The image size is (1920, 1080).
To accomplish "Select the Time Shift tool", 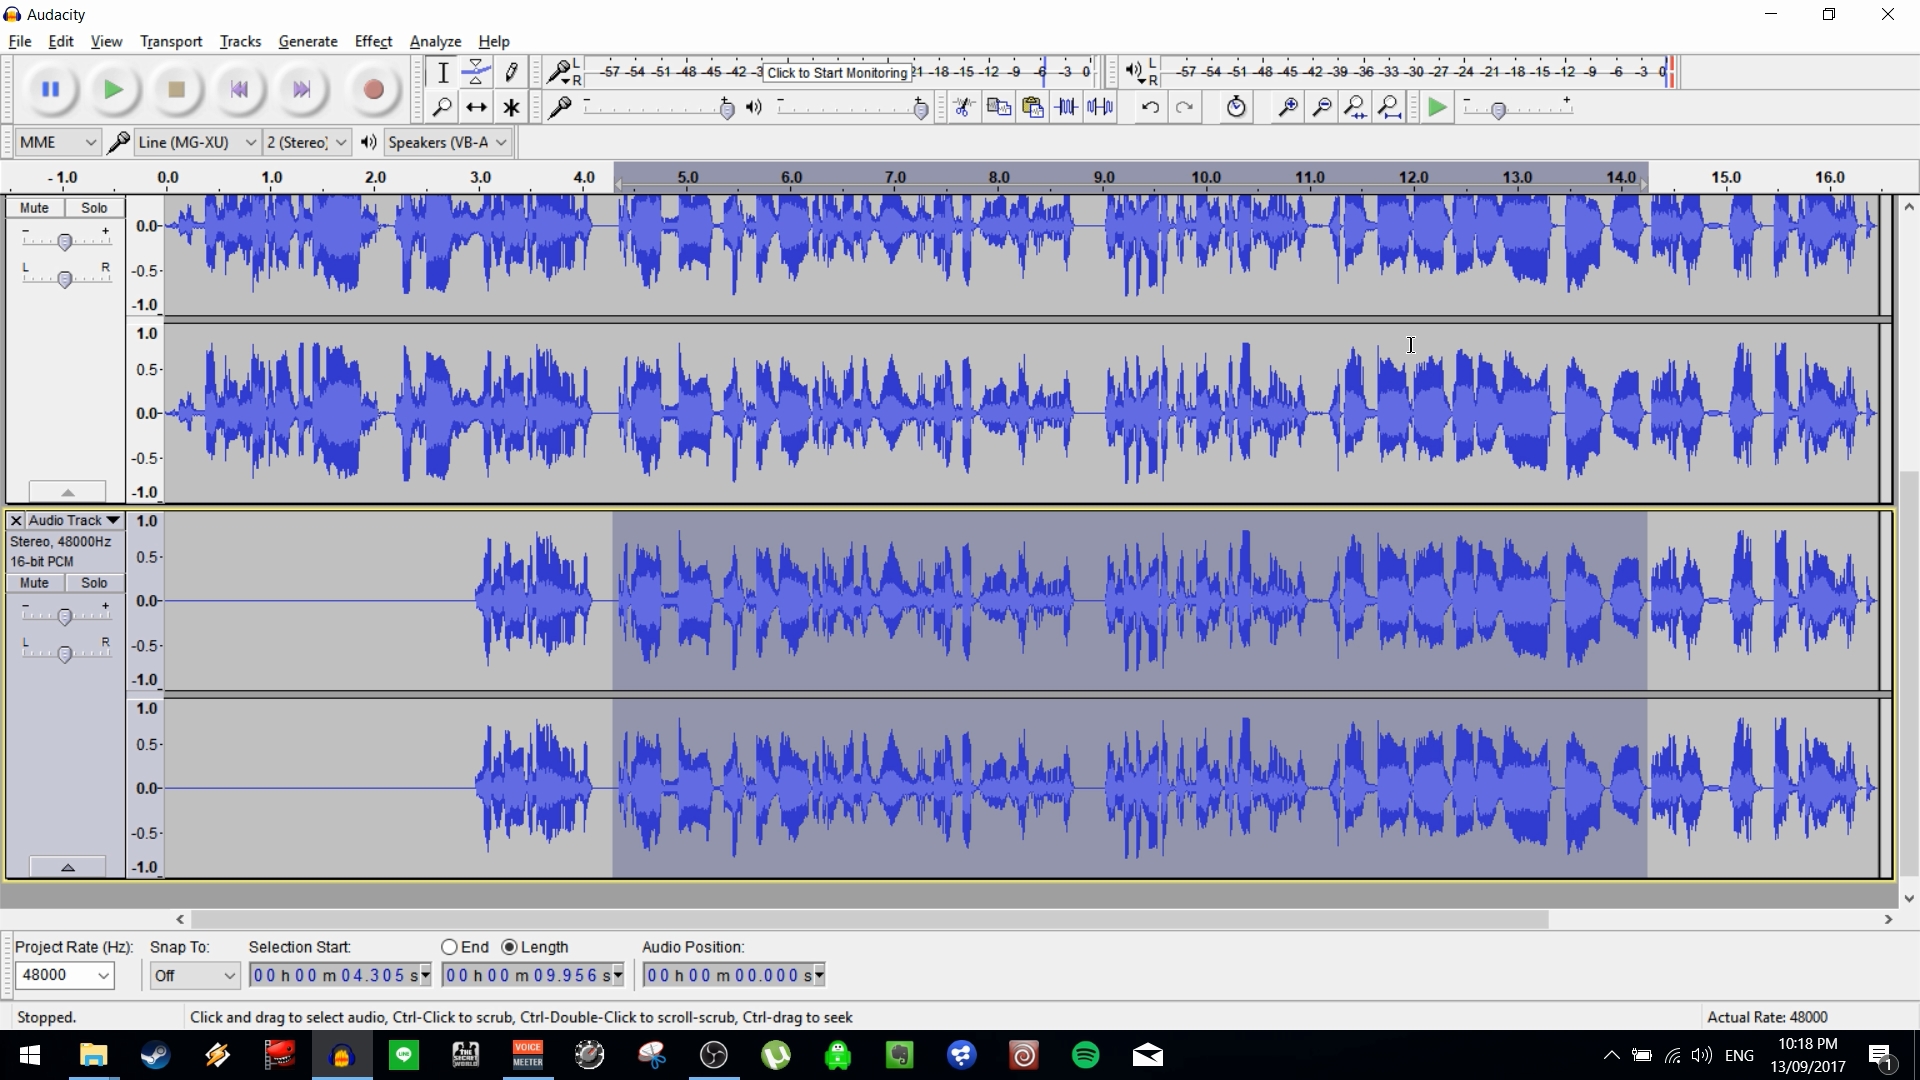I will point(477,107).
